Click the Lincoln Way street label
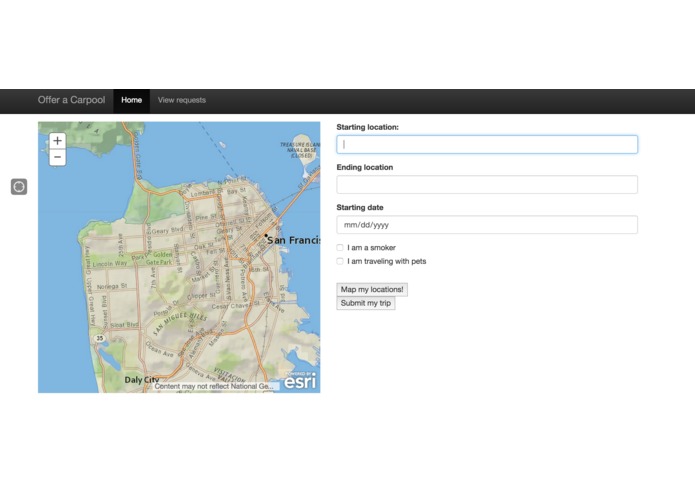Screen dimensions: 695x494 coord(110,264)
